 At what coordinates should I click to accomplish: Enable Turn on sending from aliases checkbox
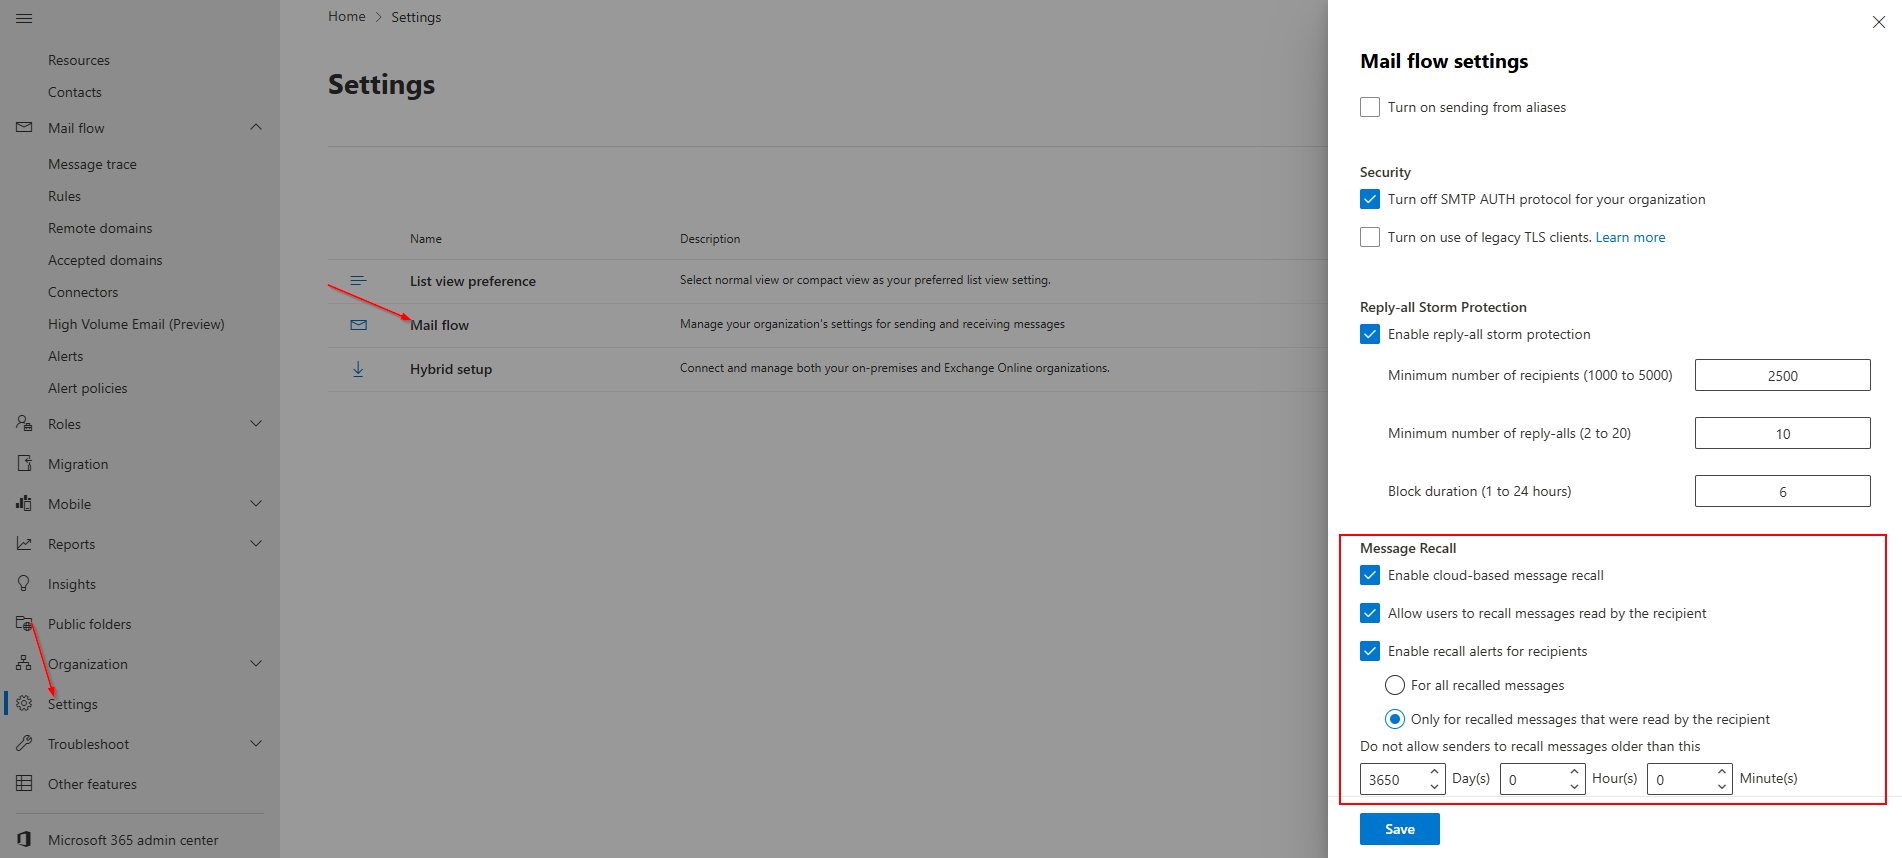coord(1370,107)
